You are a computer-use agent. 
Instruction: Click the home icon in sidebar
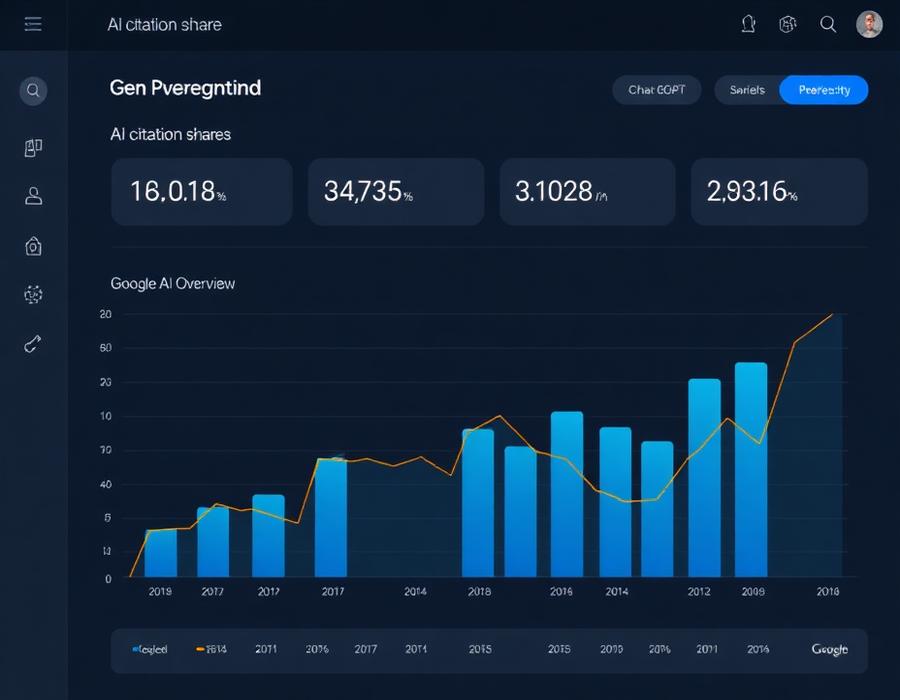(33, 246)
